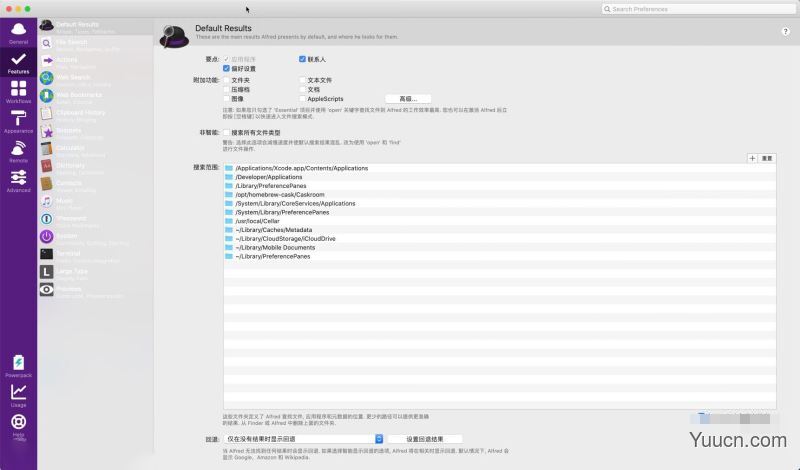
Task: Enable the 文本文件 checkbox
Action: (x=302, y=80)
